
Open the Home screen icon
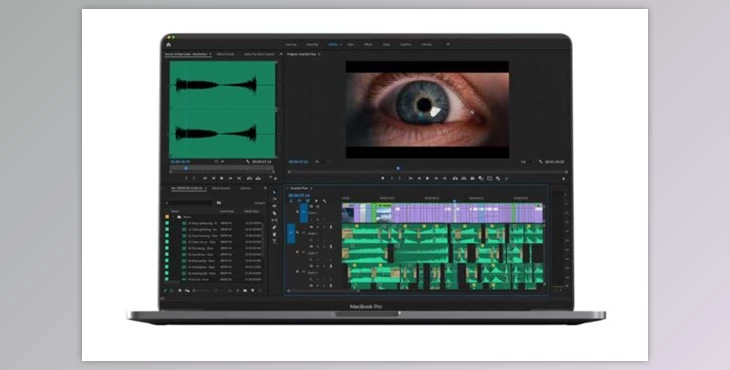click(x=169, y=45)
